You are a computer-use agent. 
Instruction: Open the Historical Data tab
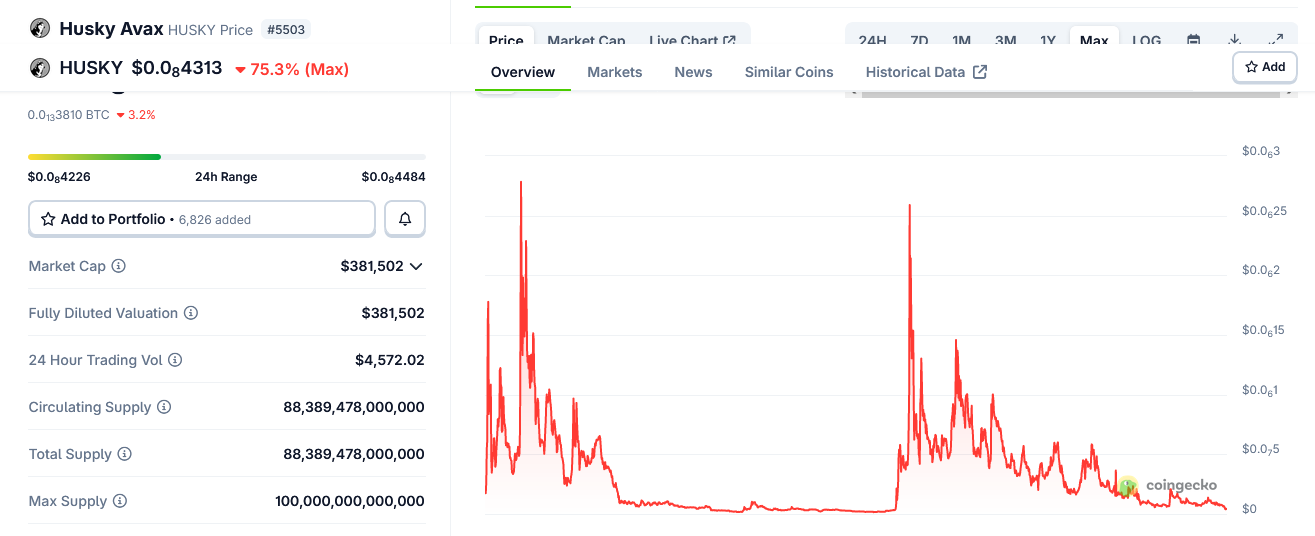[926, 72]
